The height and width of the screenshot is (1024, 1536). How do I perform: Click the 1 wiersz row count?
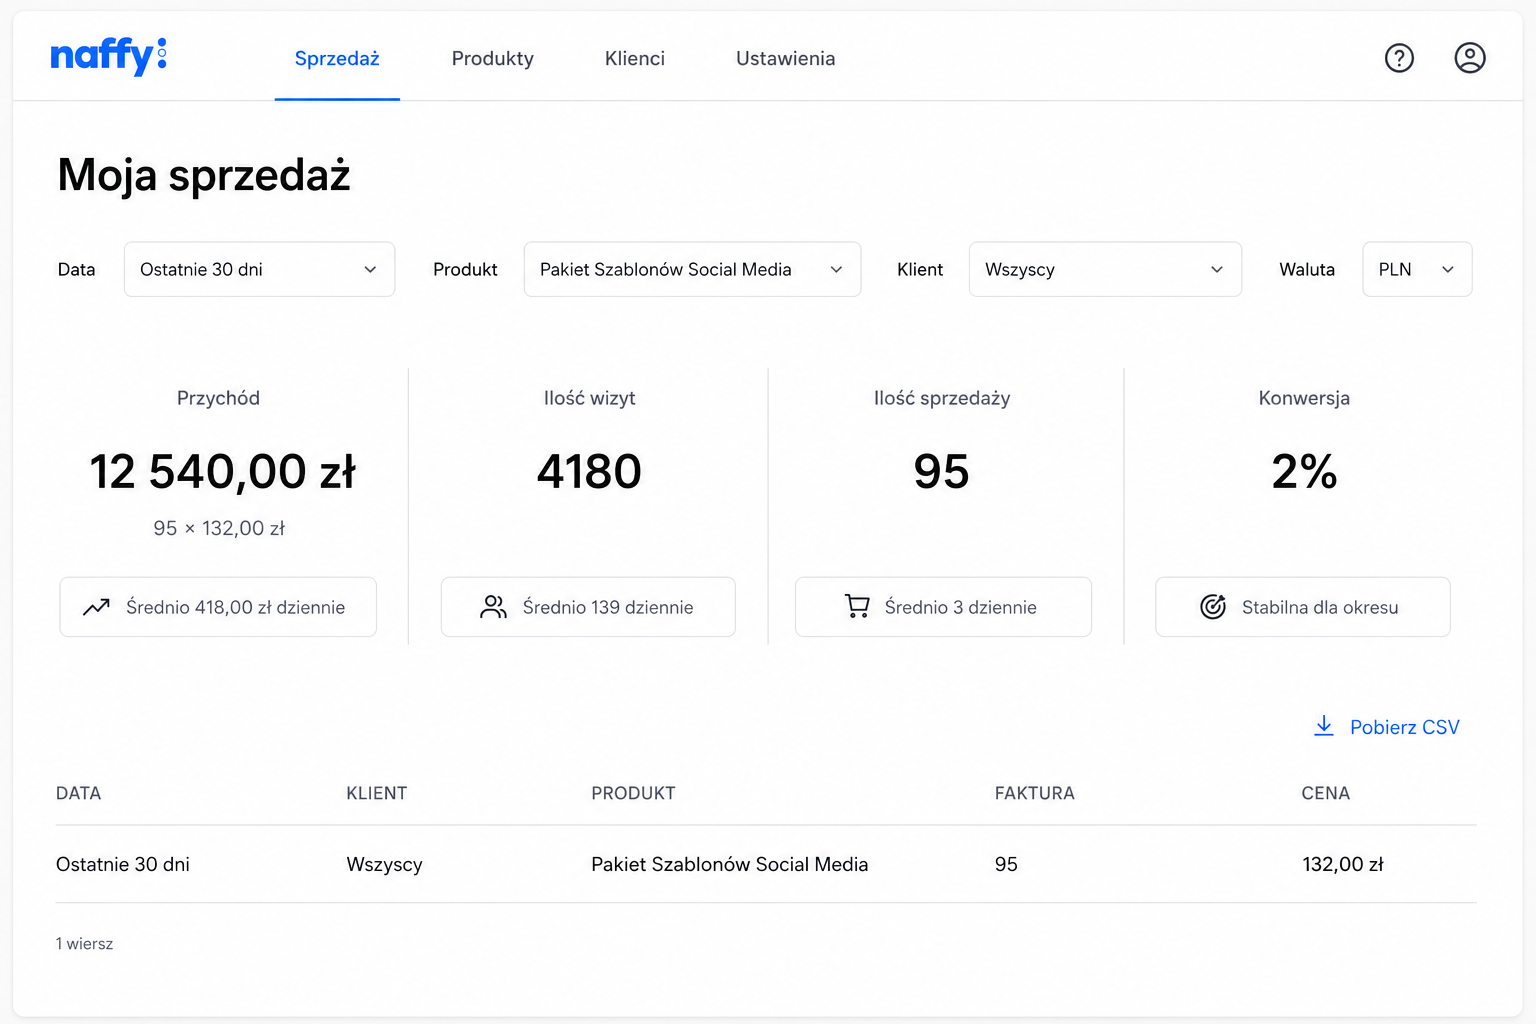click(x=84, y=944)
